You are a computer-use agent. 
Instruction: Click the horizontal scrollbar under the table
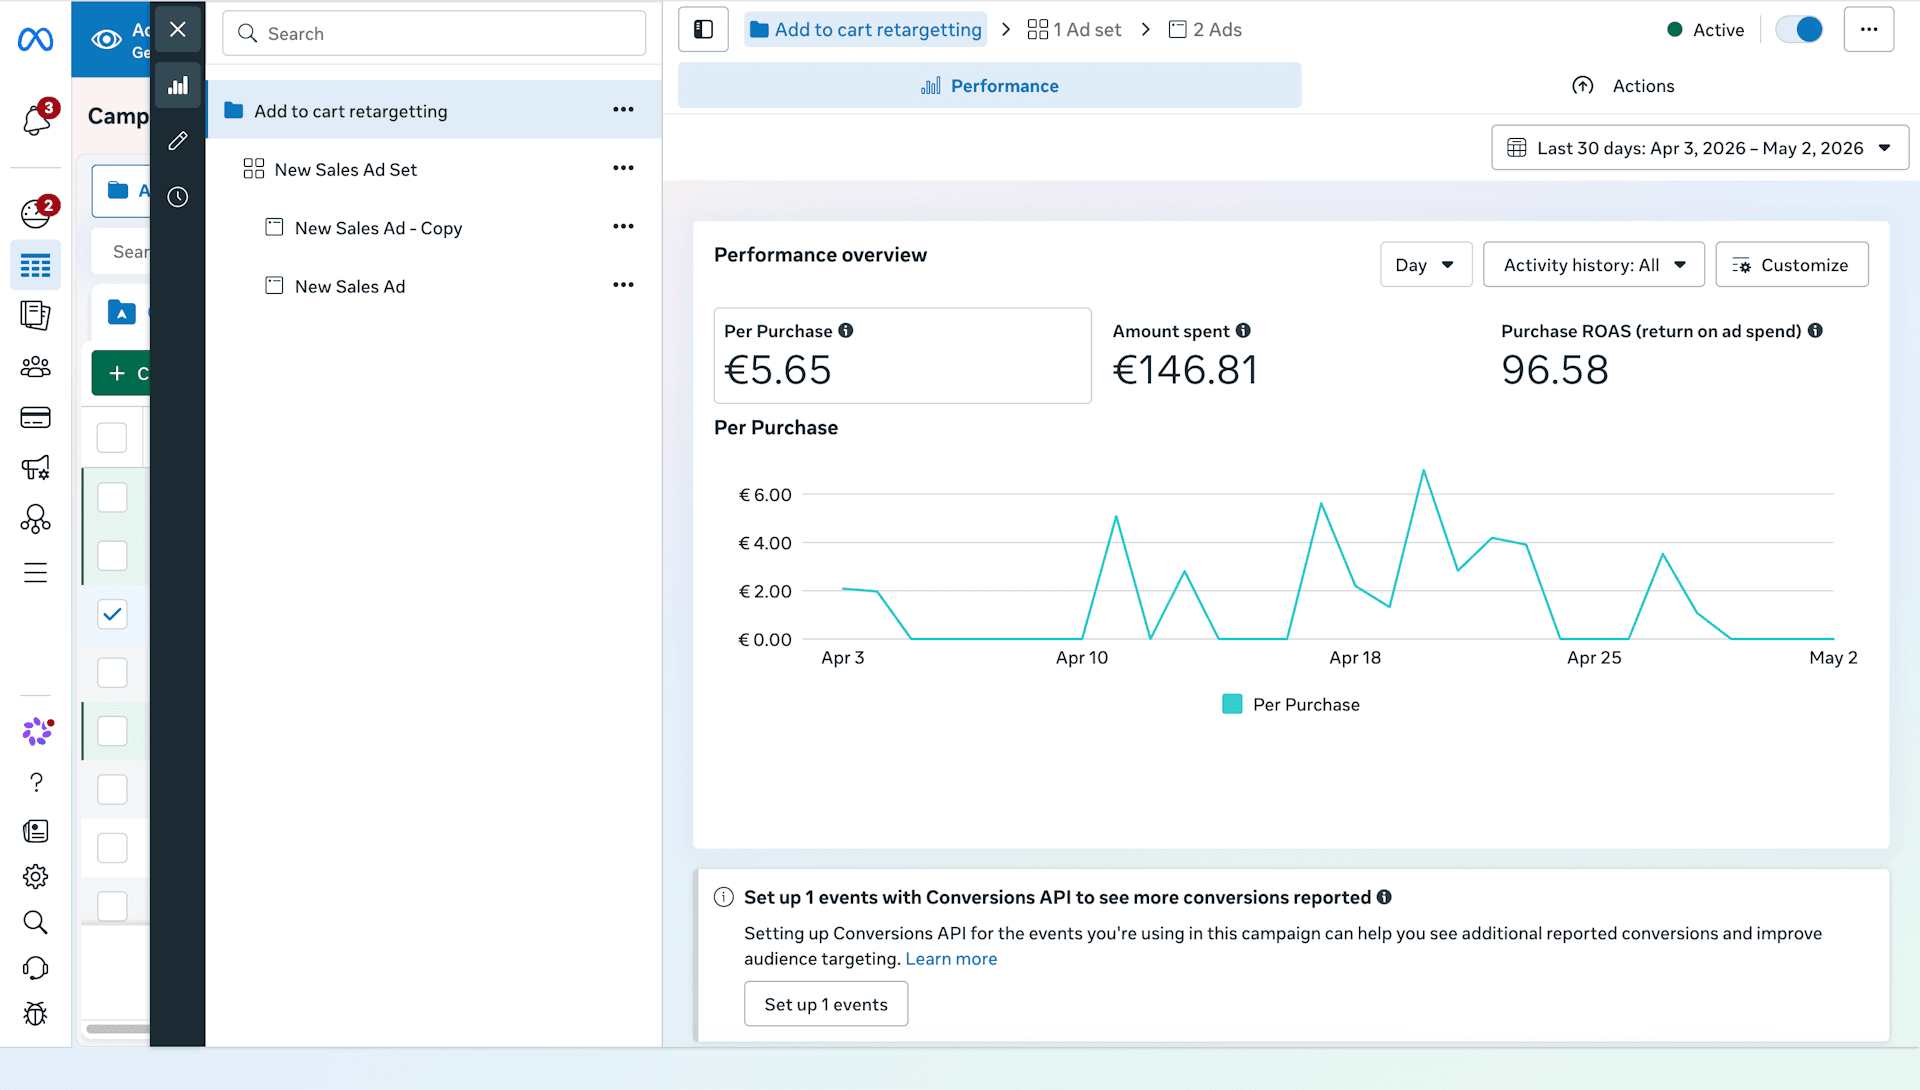pos(117,1029)
